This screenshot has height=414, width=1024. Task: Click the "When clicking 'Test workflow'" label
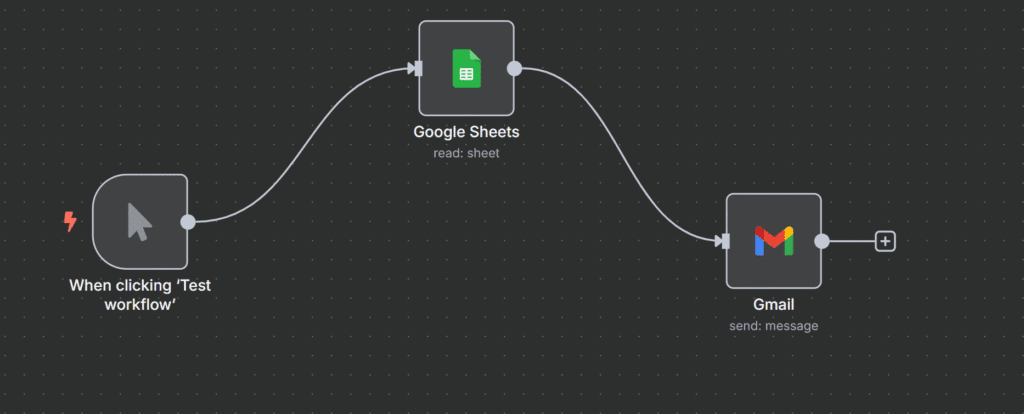pos(140,295)
